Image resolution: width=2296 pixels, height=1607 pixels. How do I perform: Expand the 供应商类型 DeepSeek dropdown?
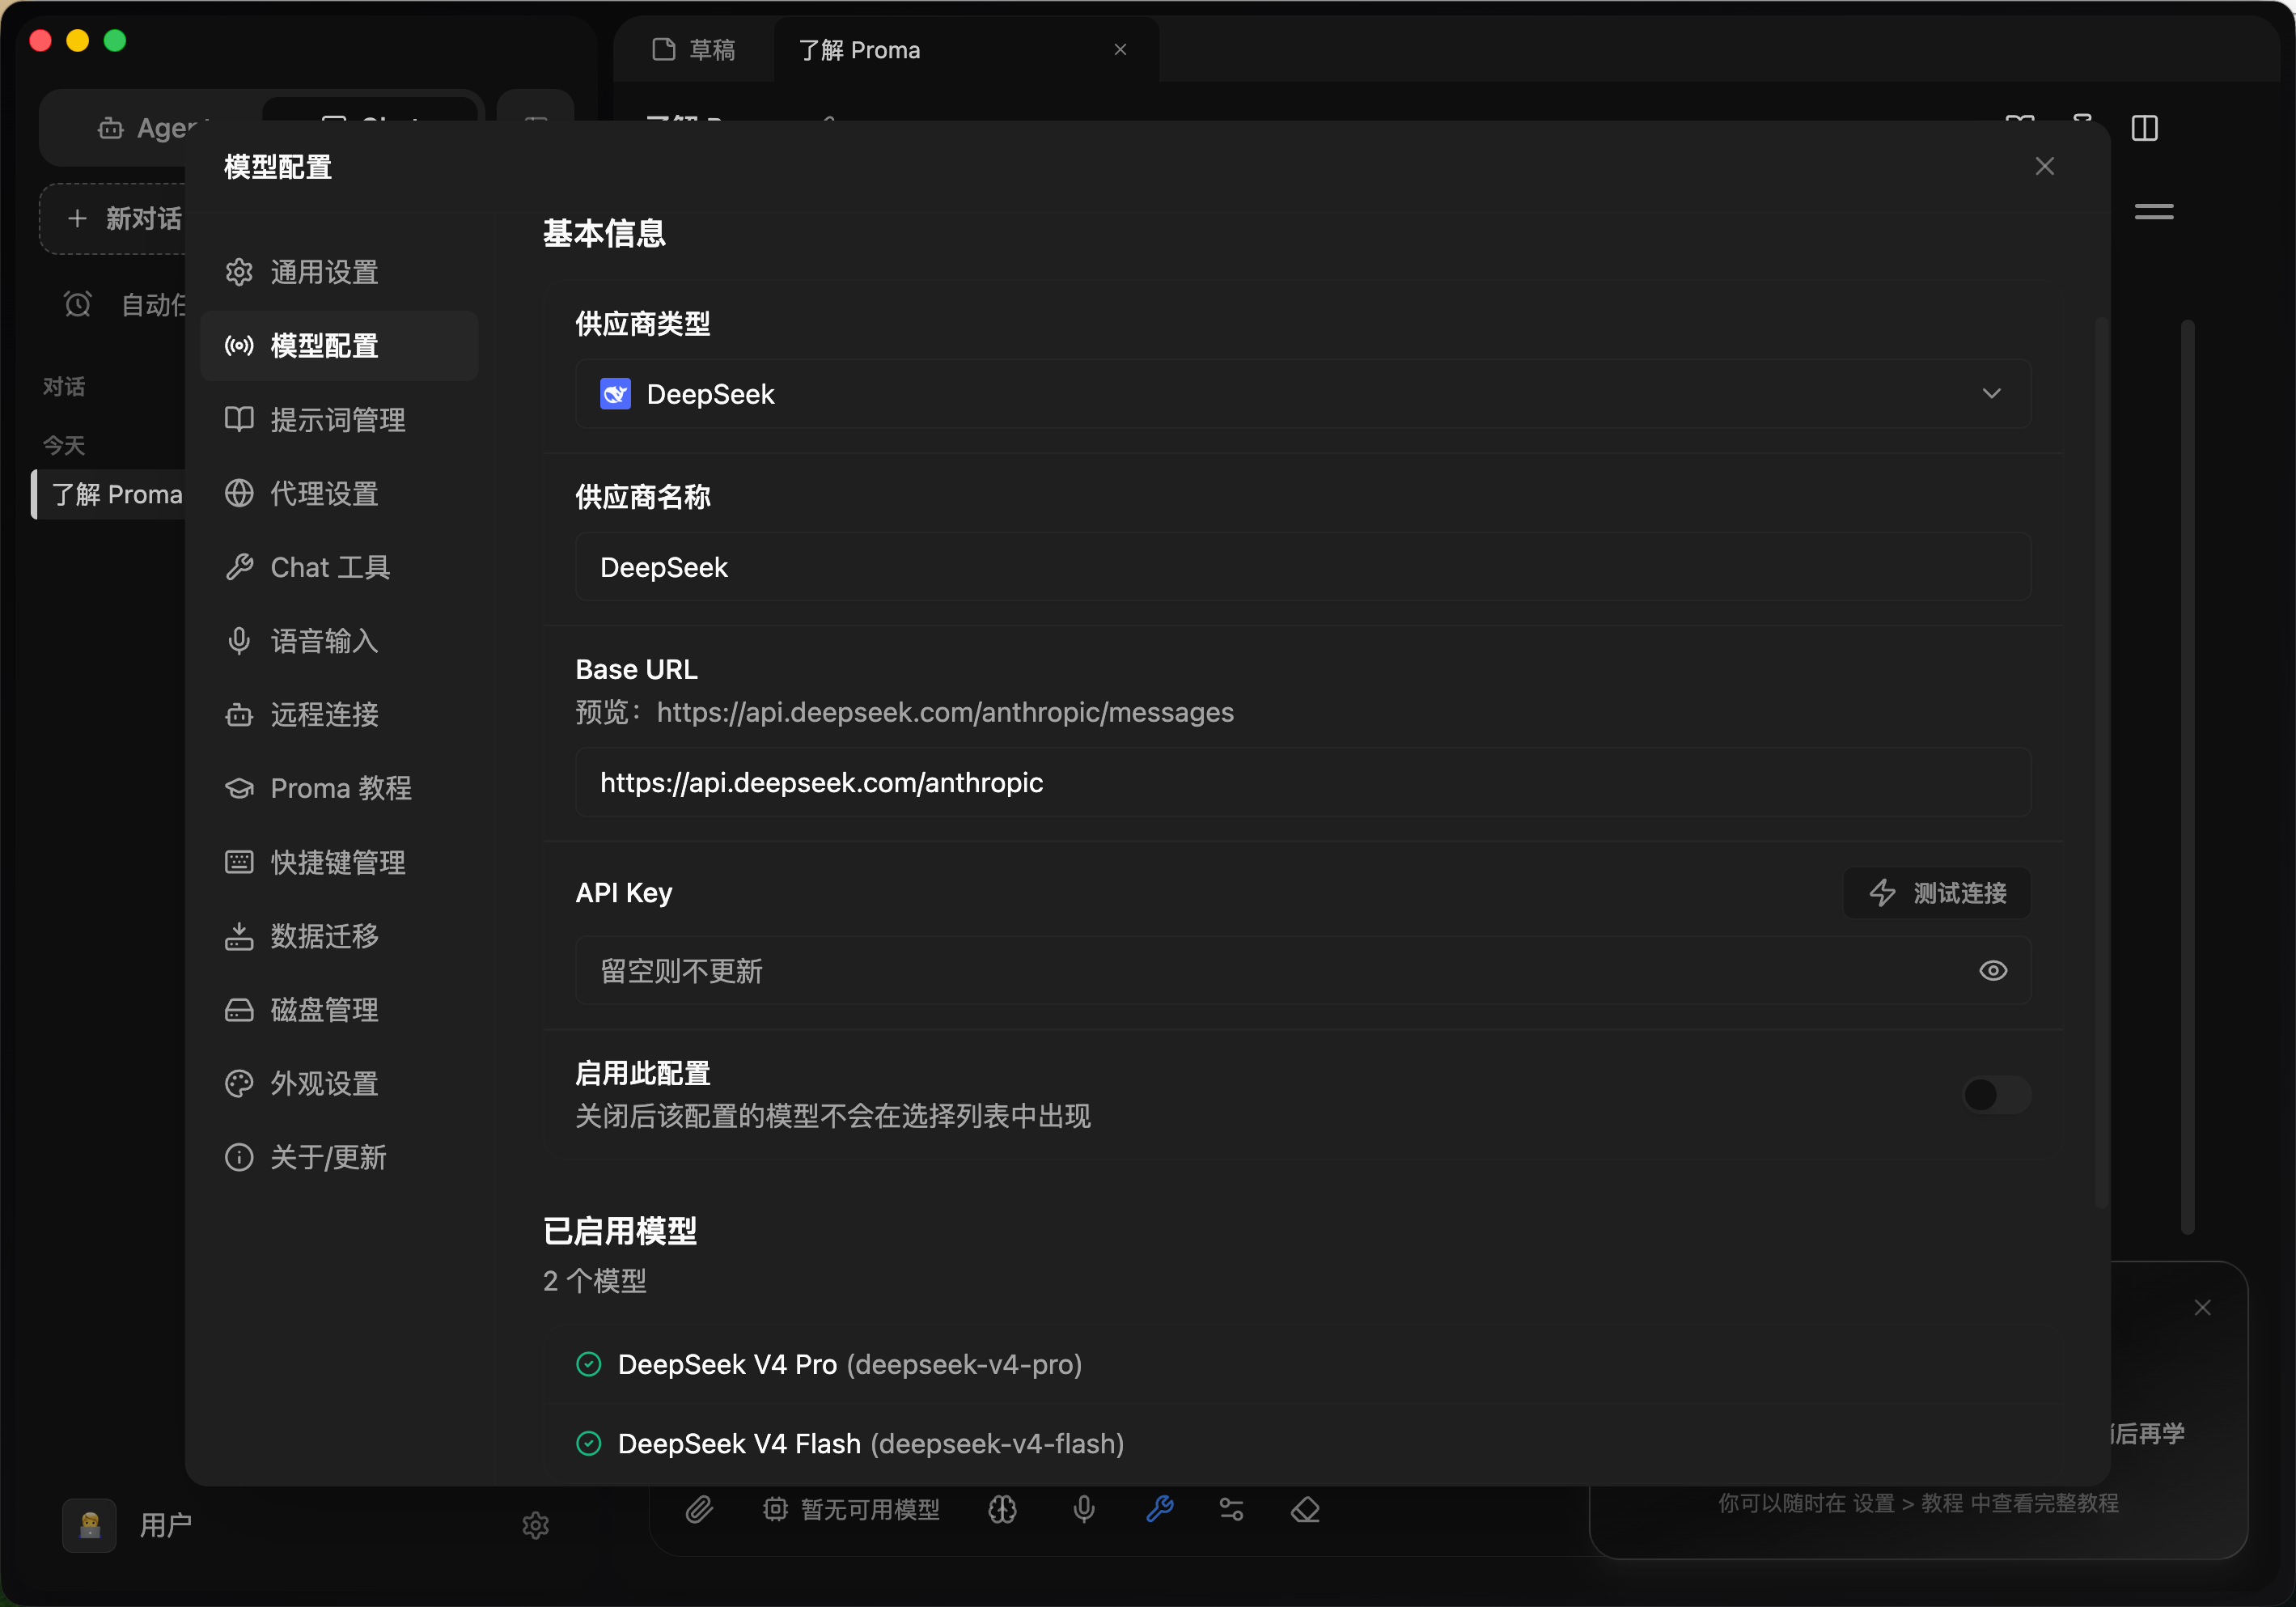tap(1303, 394)
